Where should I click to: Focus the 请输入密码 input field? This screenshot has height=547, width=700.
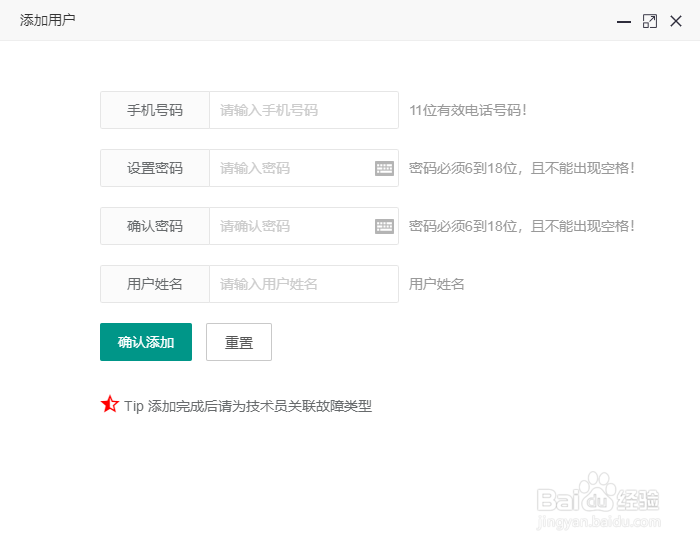(304, 168)
